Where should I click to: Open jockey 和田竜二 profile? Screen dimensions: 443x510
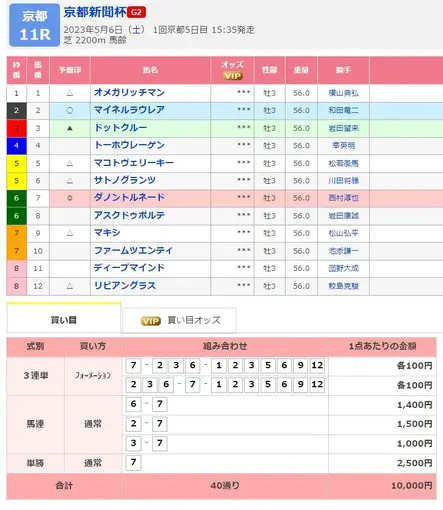click(x=343, y=110)
